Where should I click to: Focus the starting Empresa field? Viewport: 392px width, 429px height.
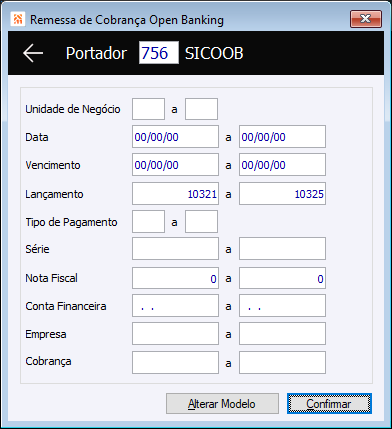coord(175,334)
